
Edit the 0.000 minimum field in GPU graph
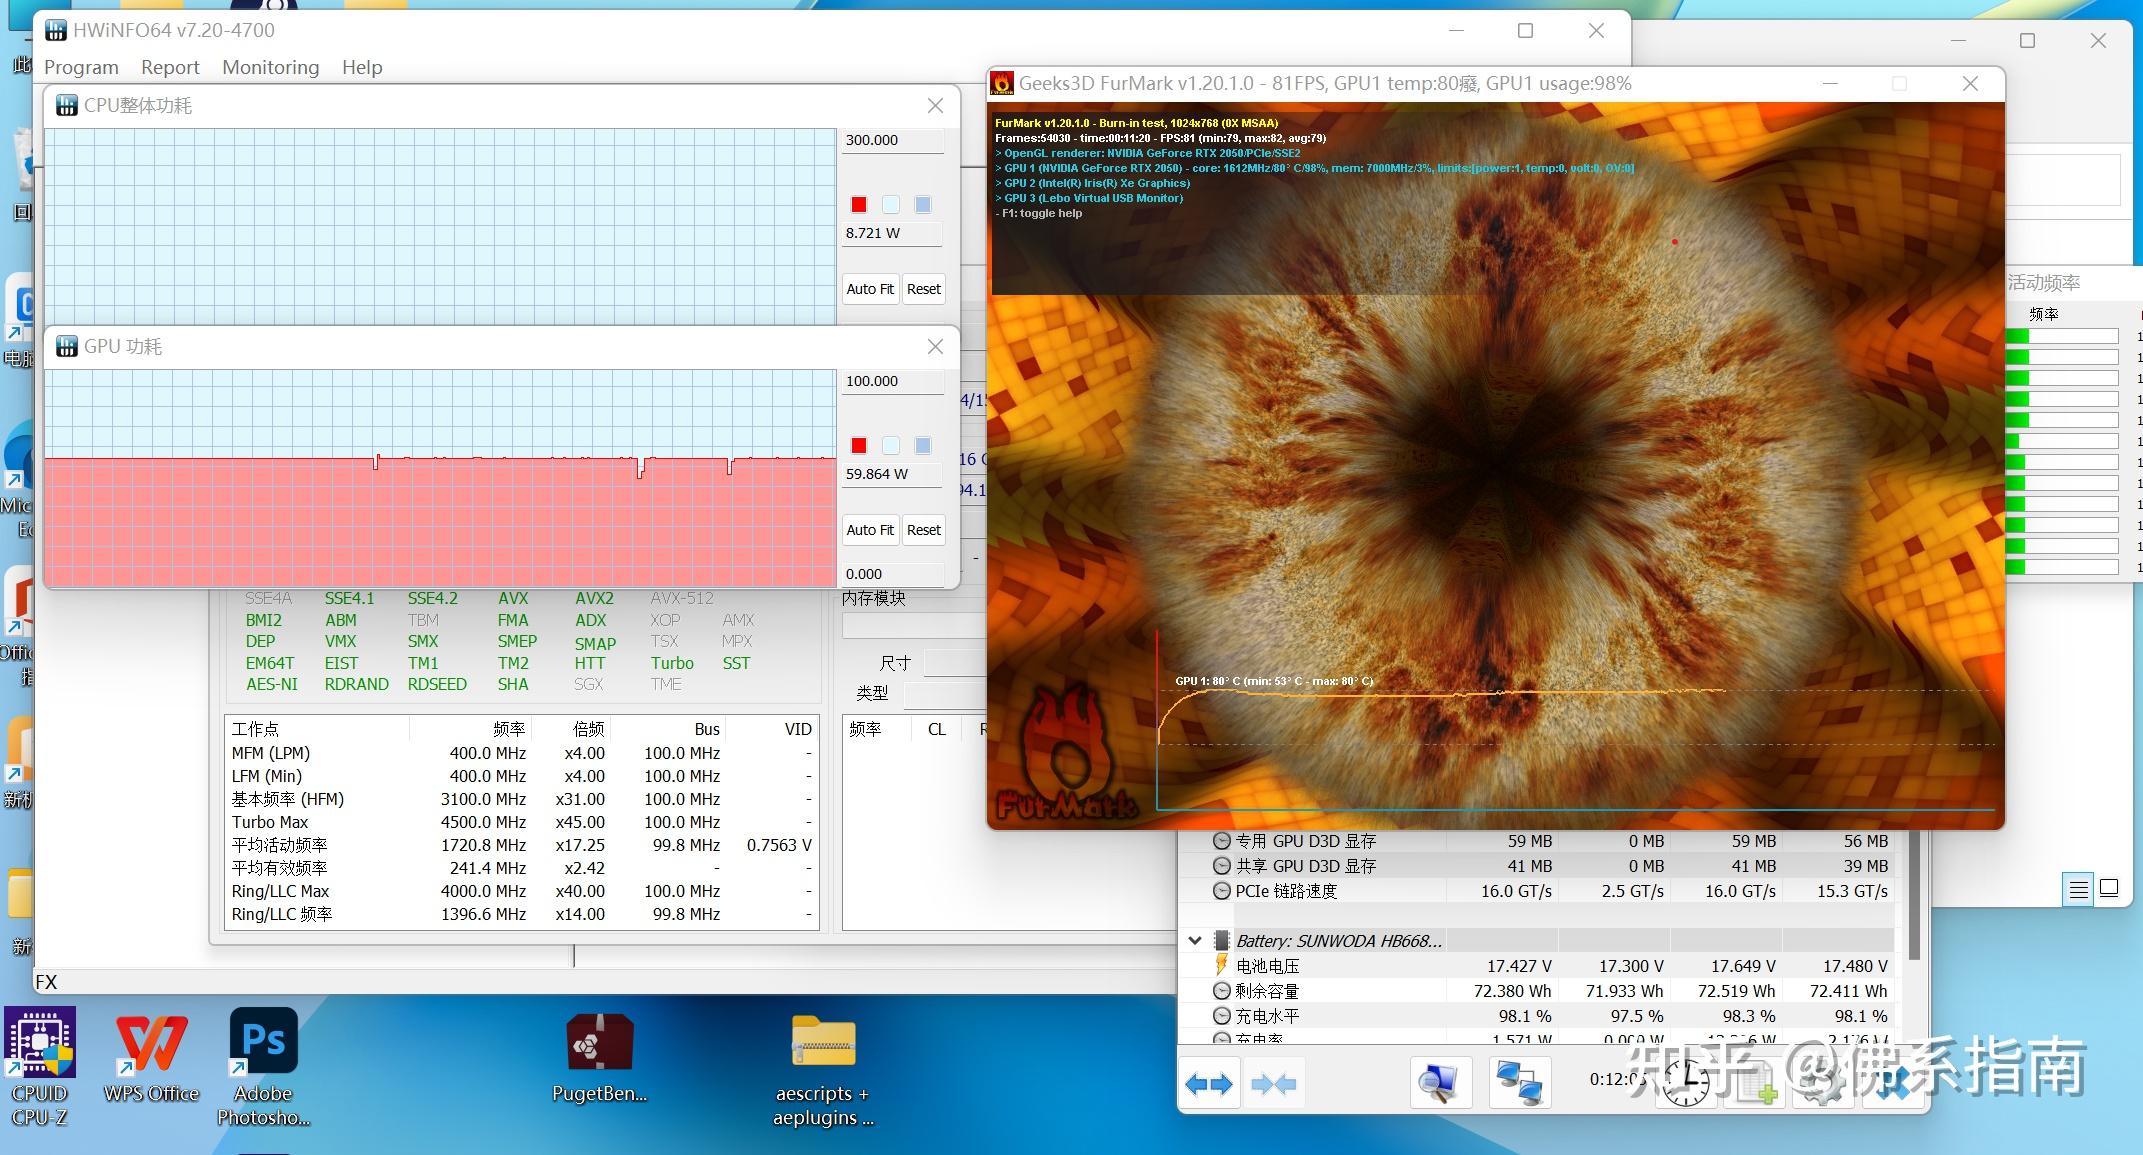tap(893, 574)
